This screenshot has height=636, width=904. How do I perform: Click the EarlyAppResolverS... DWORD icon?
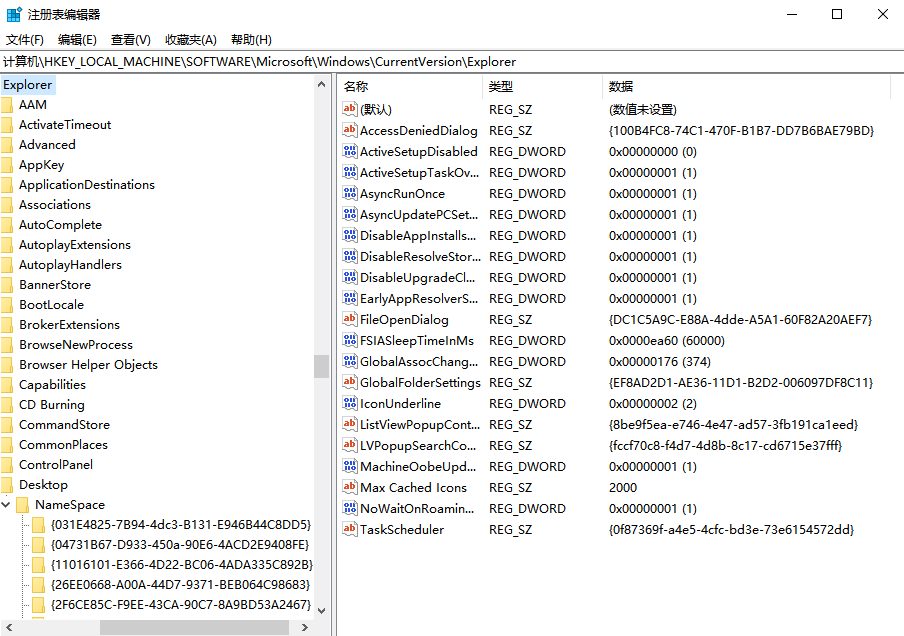[349, 298]
